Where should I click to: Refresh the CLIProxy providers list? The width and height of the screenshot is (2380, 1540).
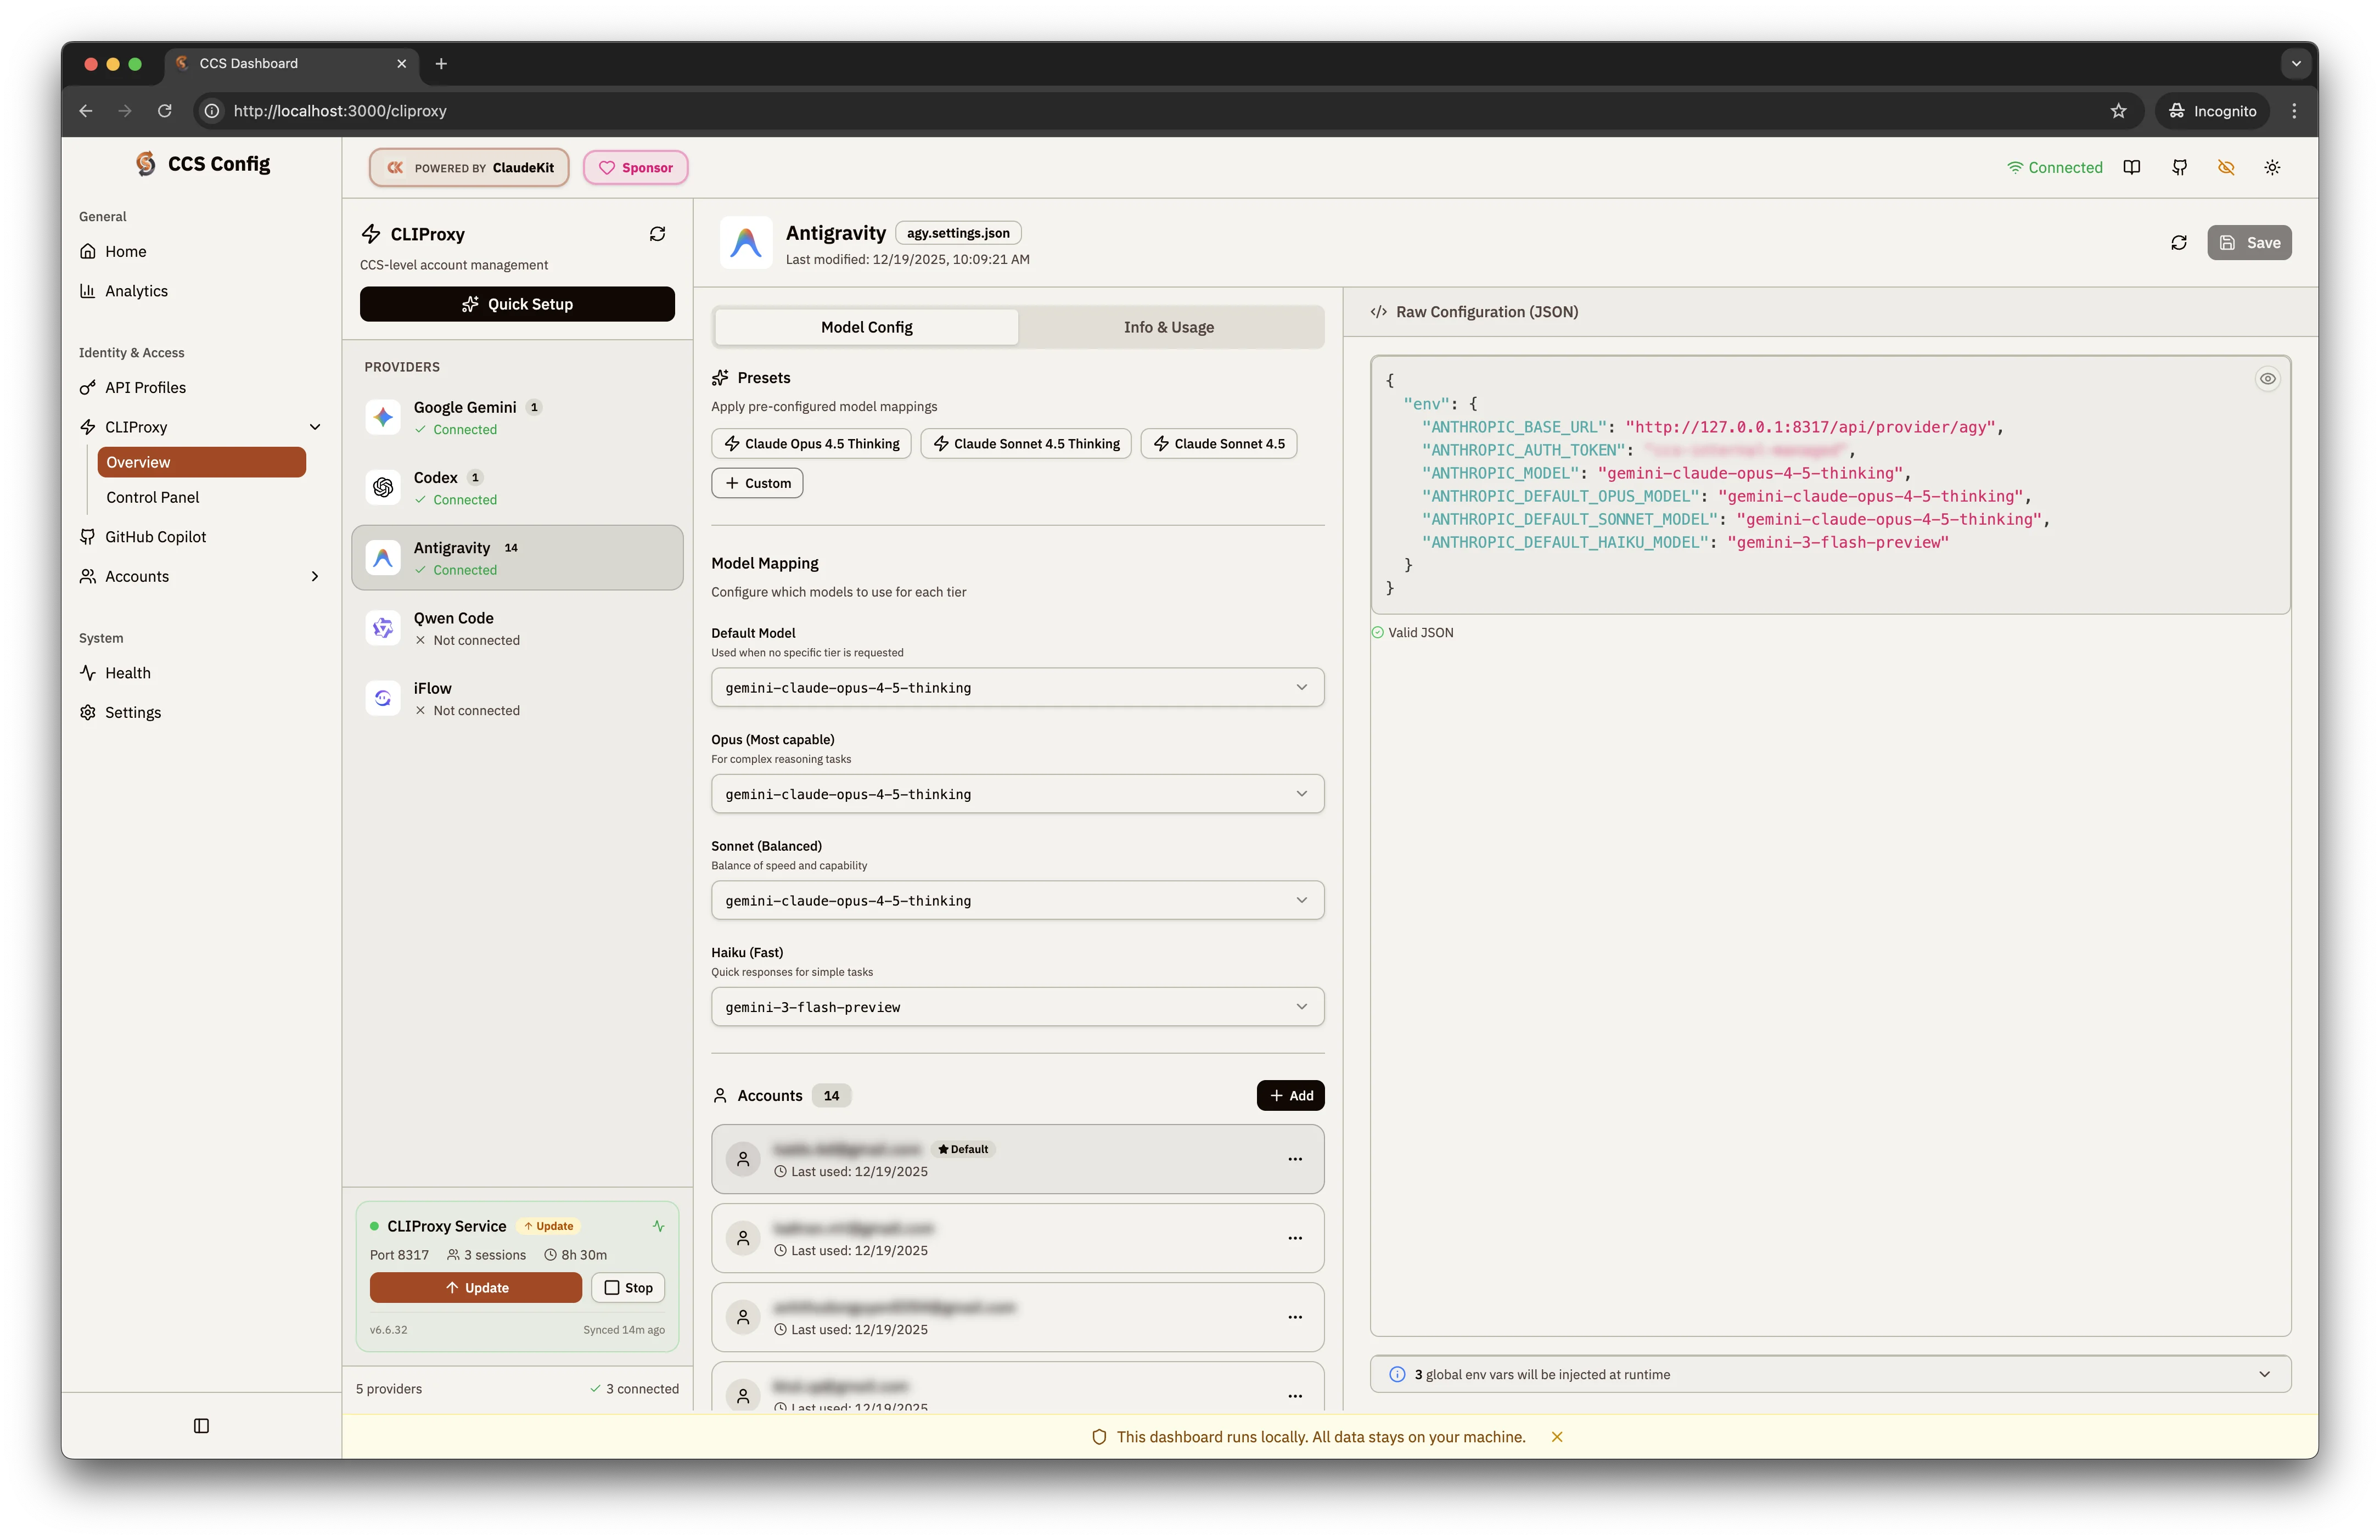(657, 233)
